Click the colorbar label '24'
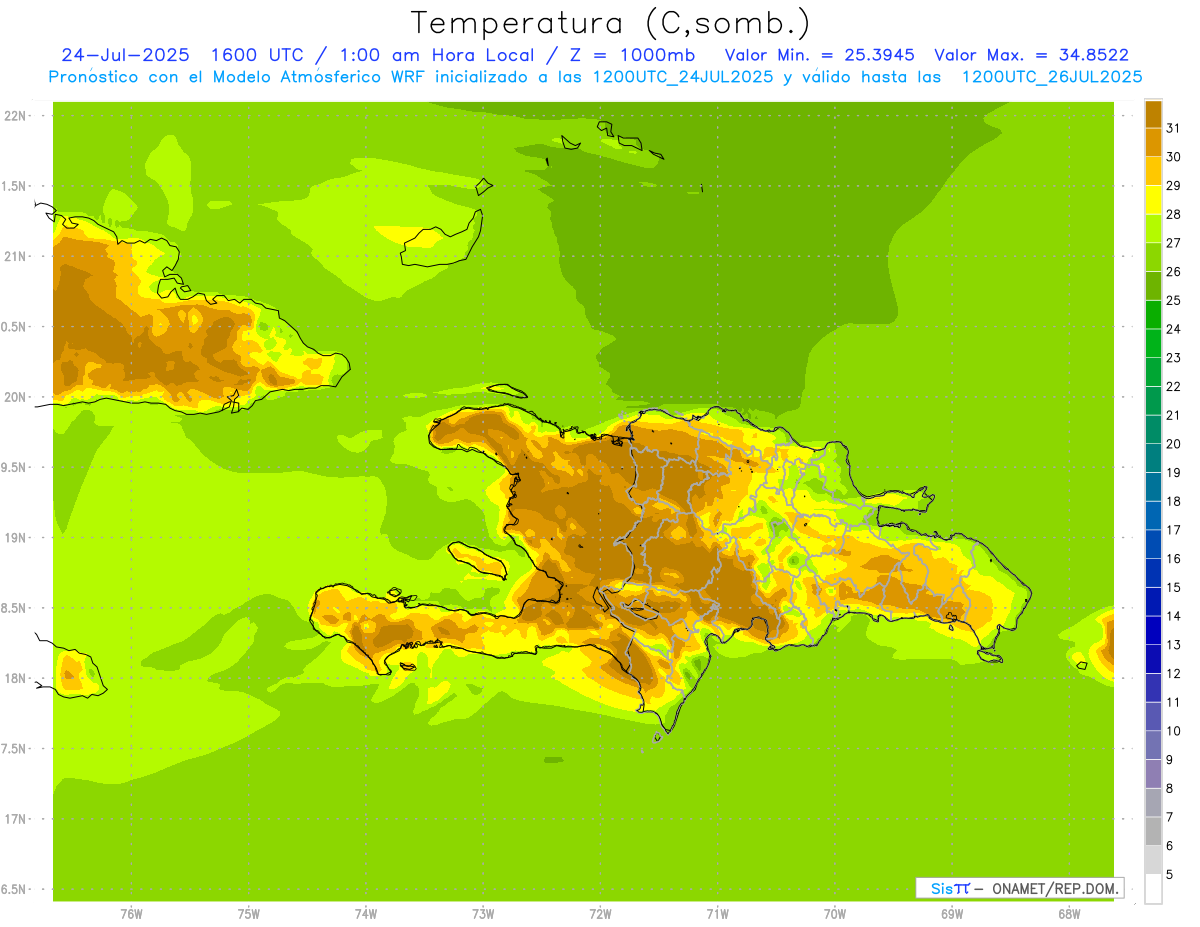Viewport: 1200px width, 927px height. pos(1173,329)
